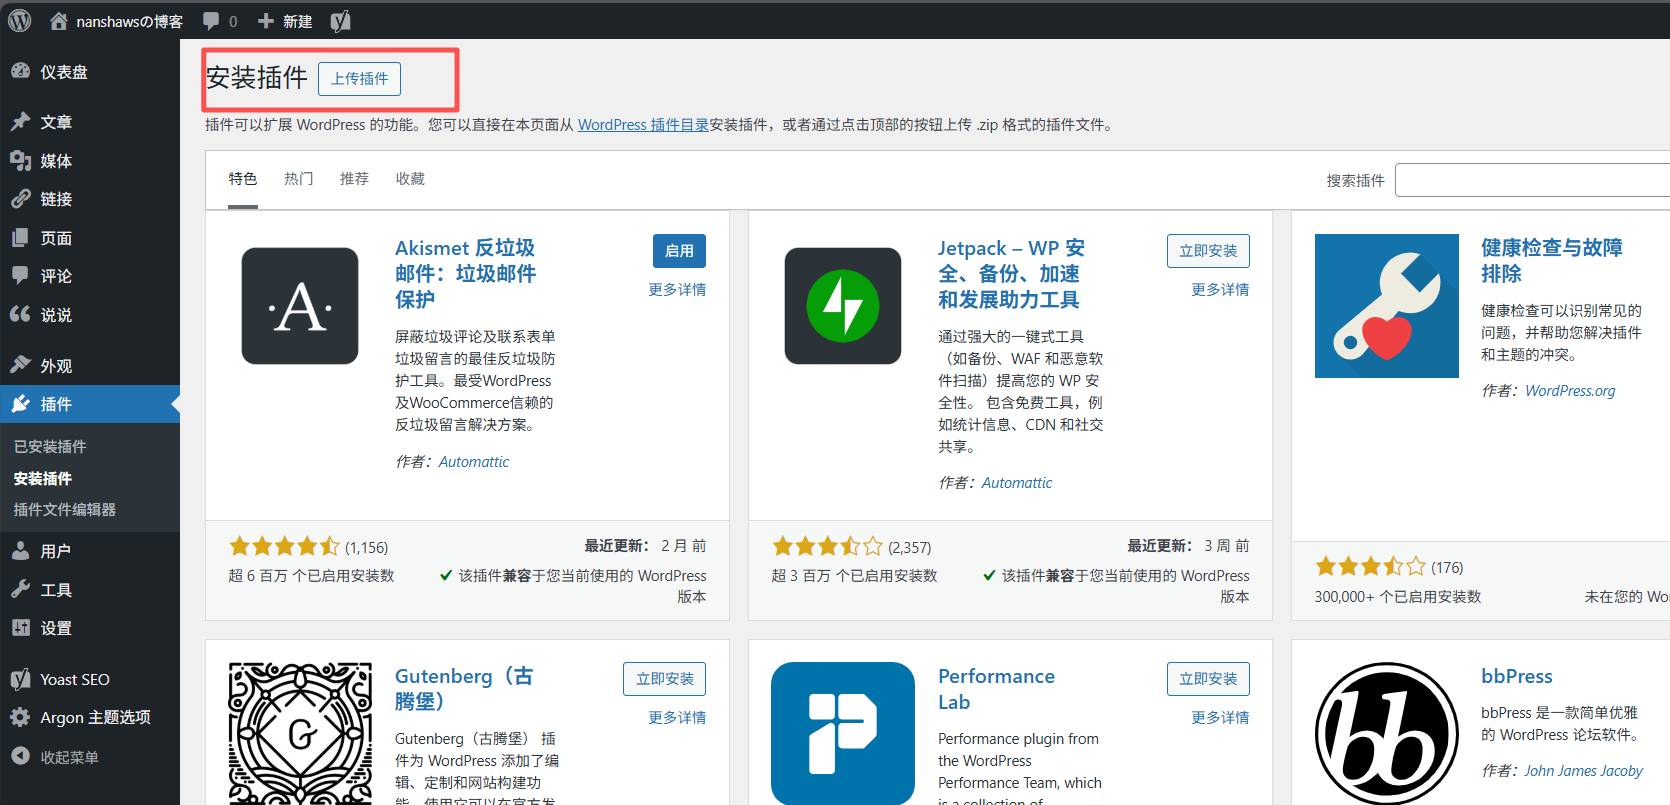Collapse the menu with 收起菜单 arrow icon
Viewport: 1670px width, 805px height.
pos(20,756)
